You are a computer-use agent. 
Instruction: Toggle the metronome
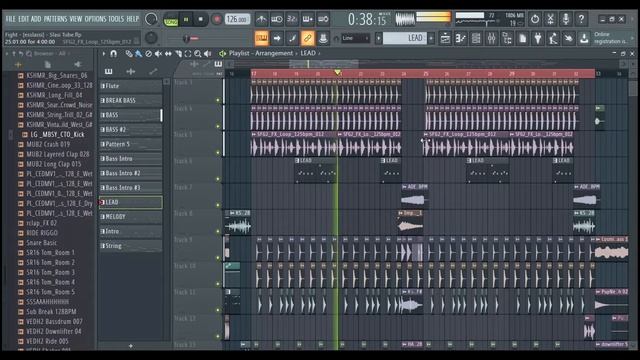[262, 19]
